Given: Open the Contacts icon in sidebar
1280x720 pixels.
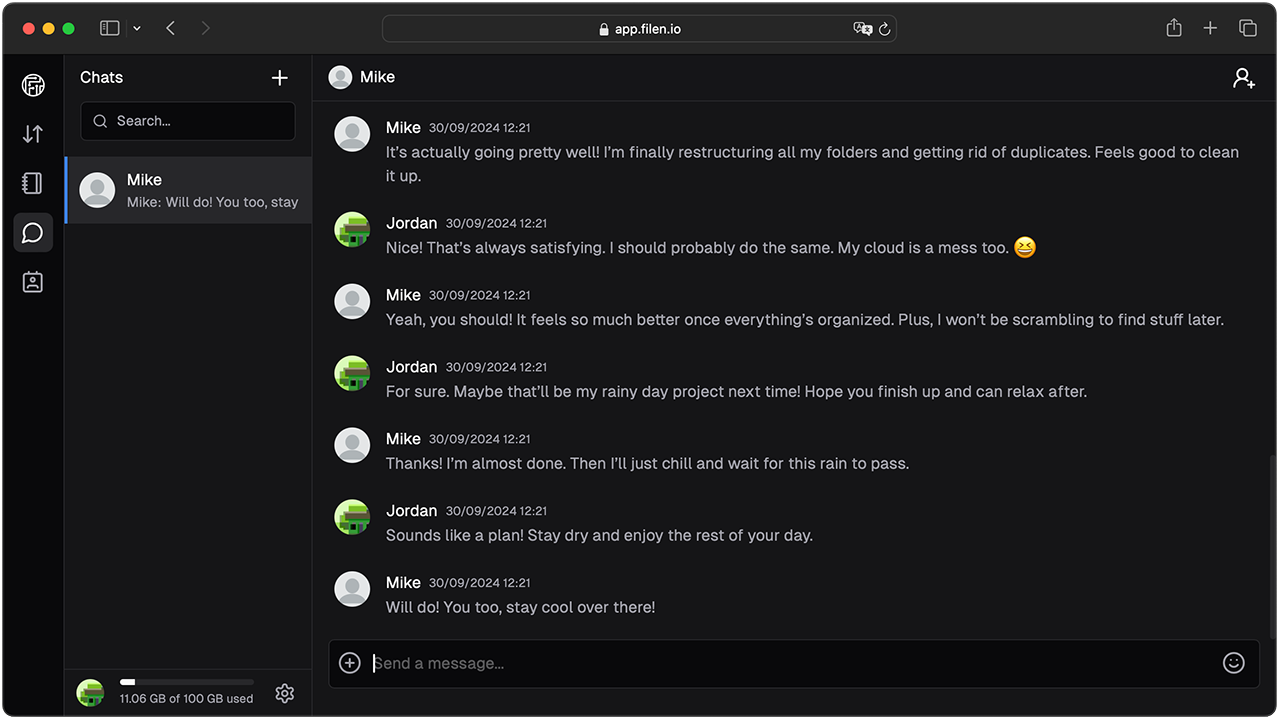Looking at the screenshot, I should 33,282.
